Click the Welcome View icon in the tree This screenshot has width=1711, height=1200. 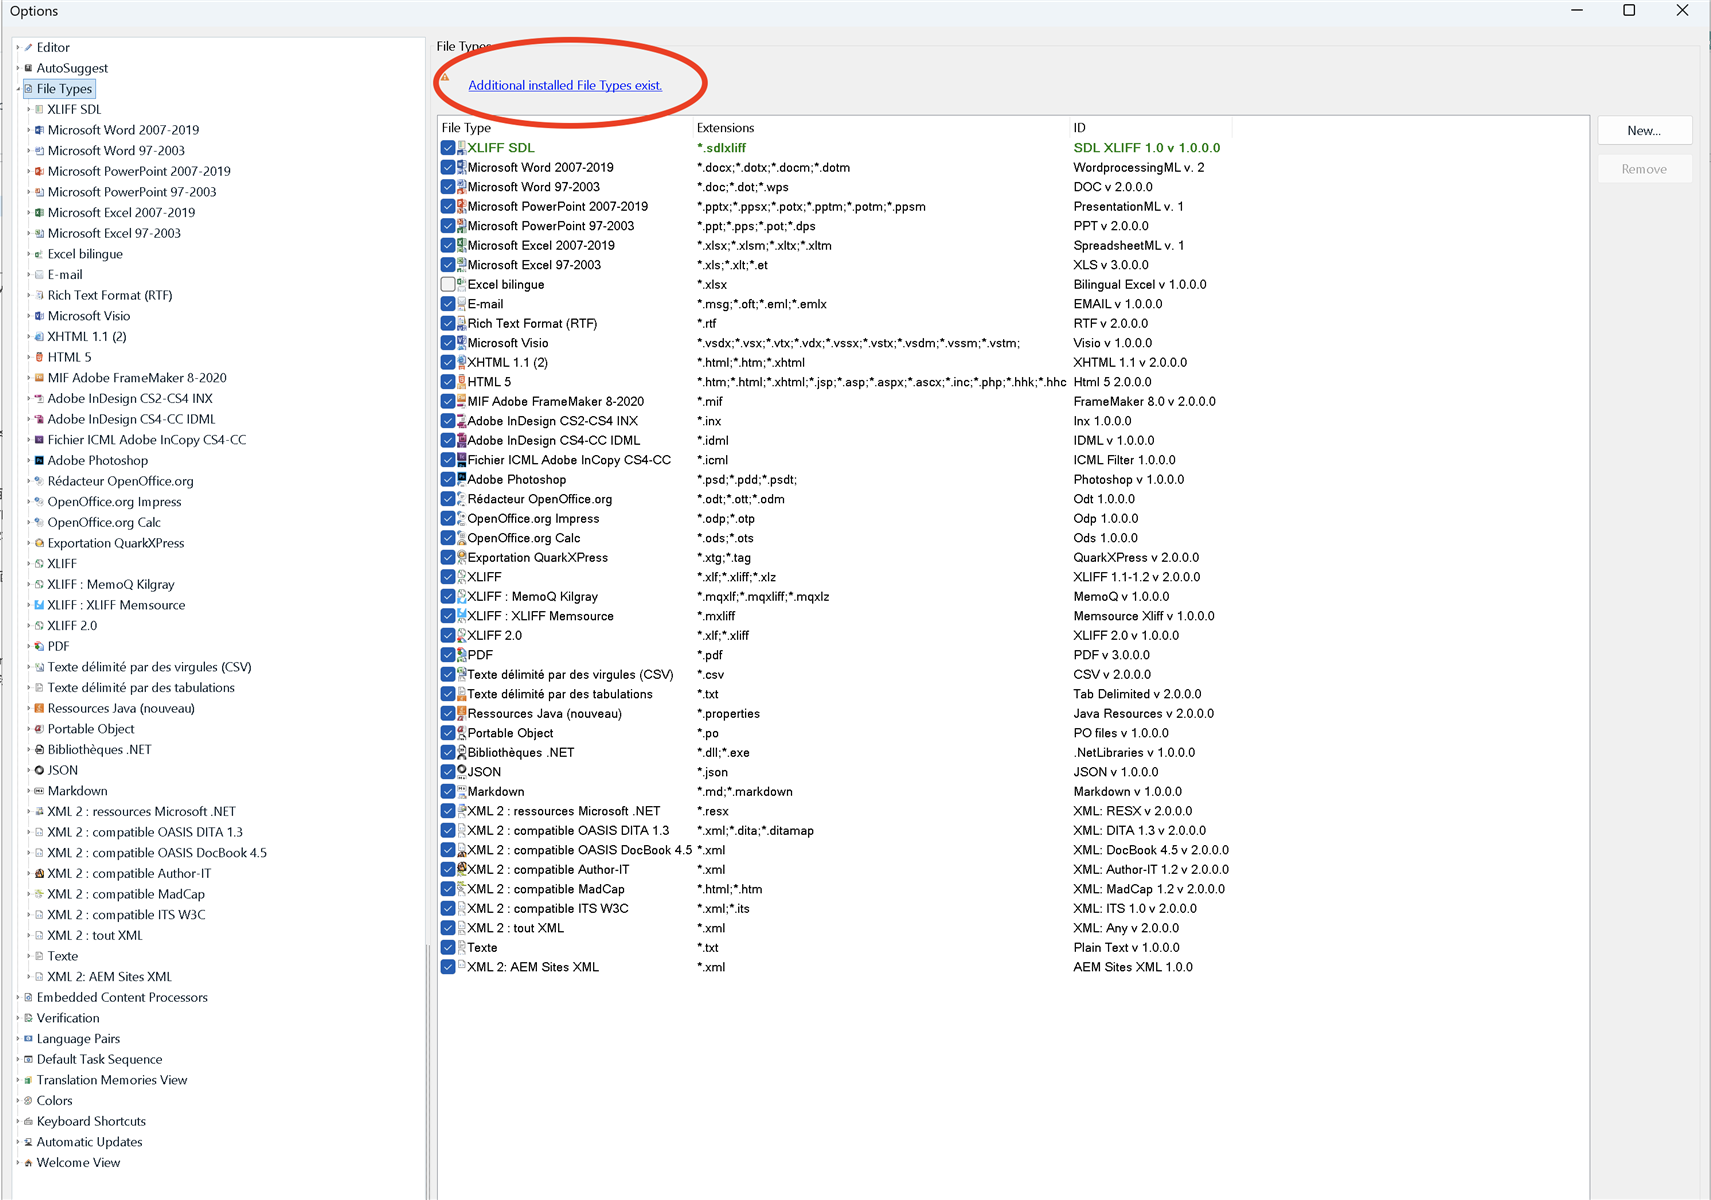coord(29,1162)
